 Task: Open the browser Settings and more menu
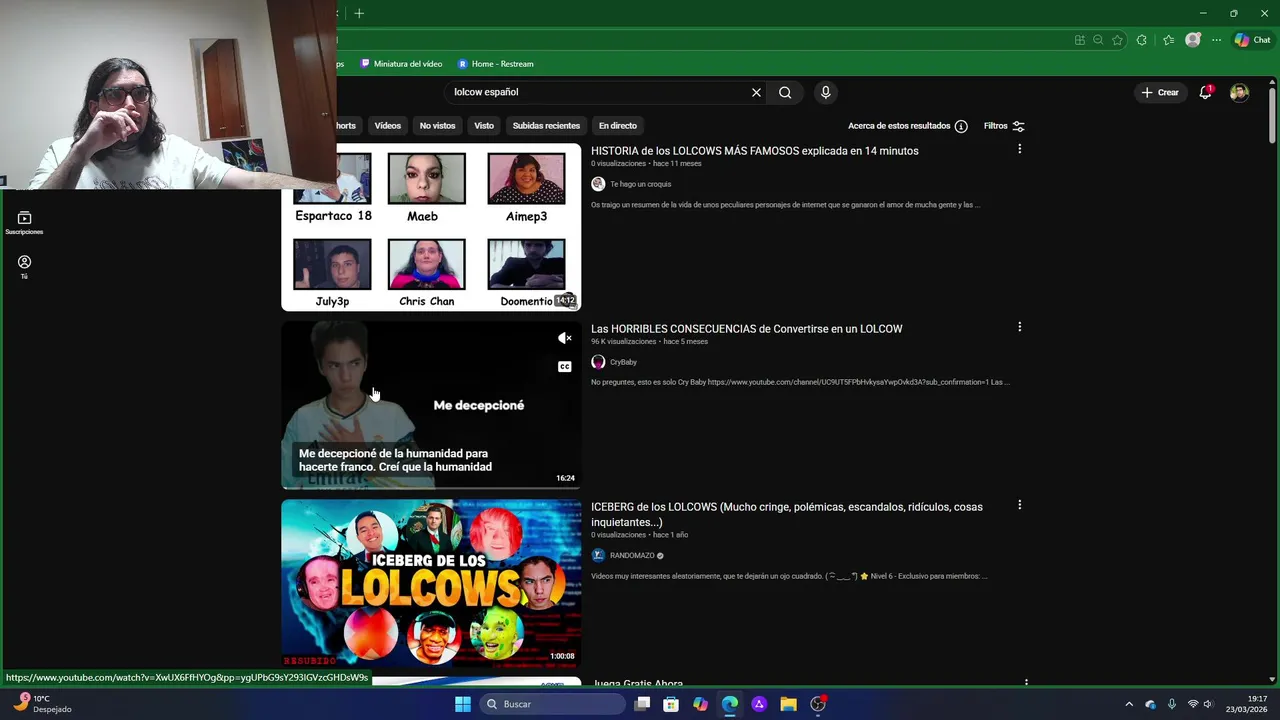point(1216,40)
